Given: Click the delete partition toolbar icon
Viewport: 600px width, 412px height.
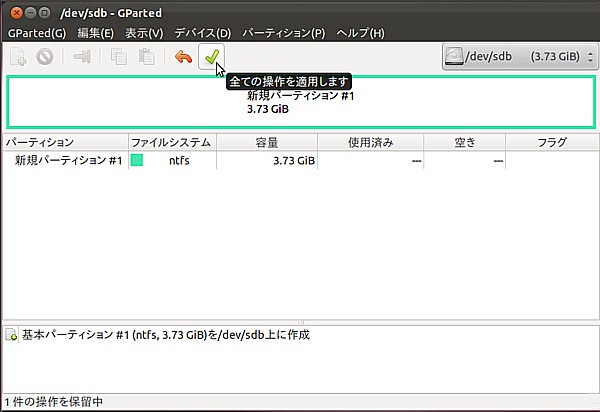Looking at the screenshot, I should pos(45,57).
